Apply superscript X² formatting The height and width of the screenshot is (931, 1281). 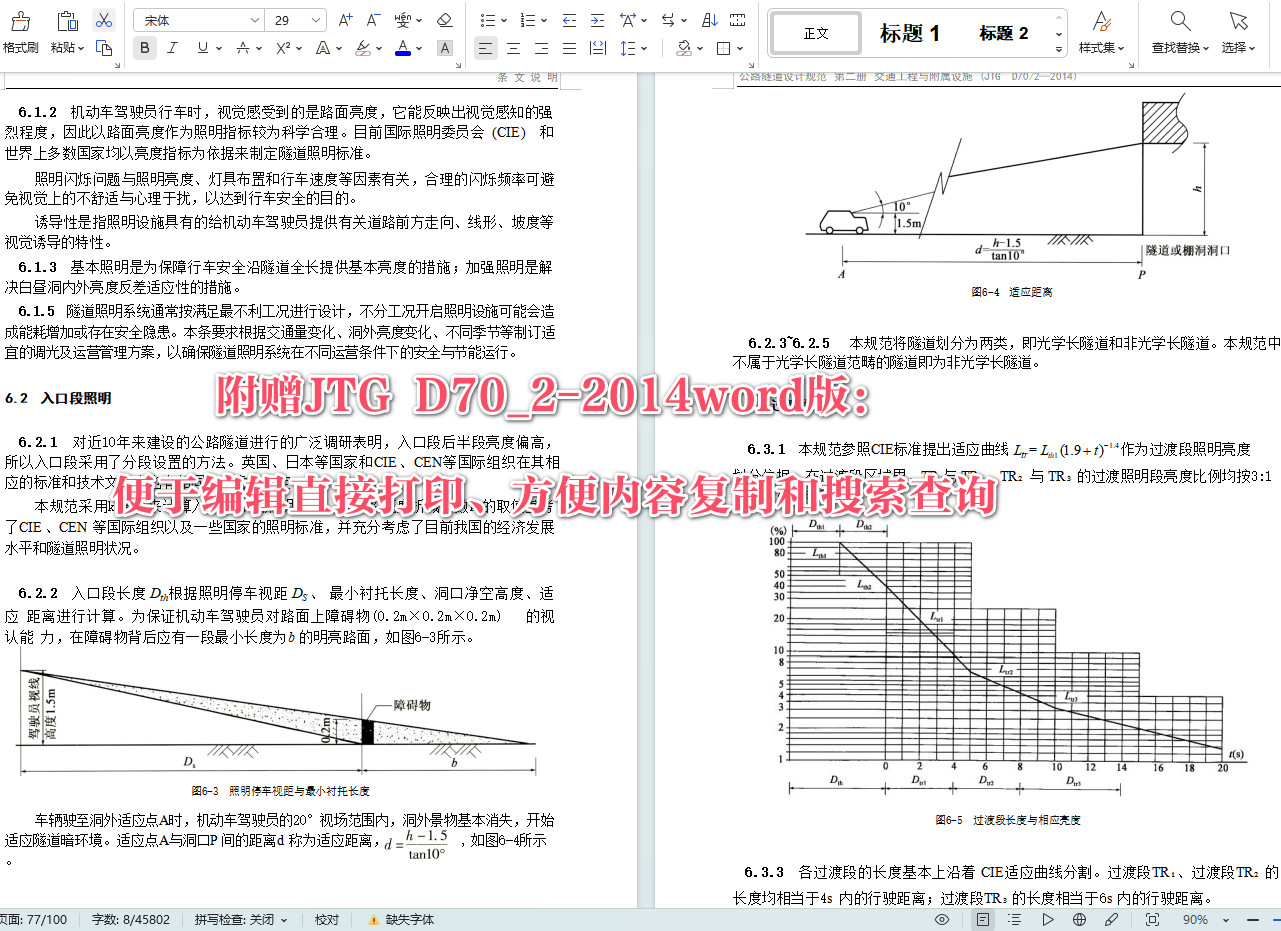coord(282,47)
